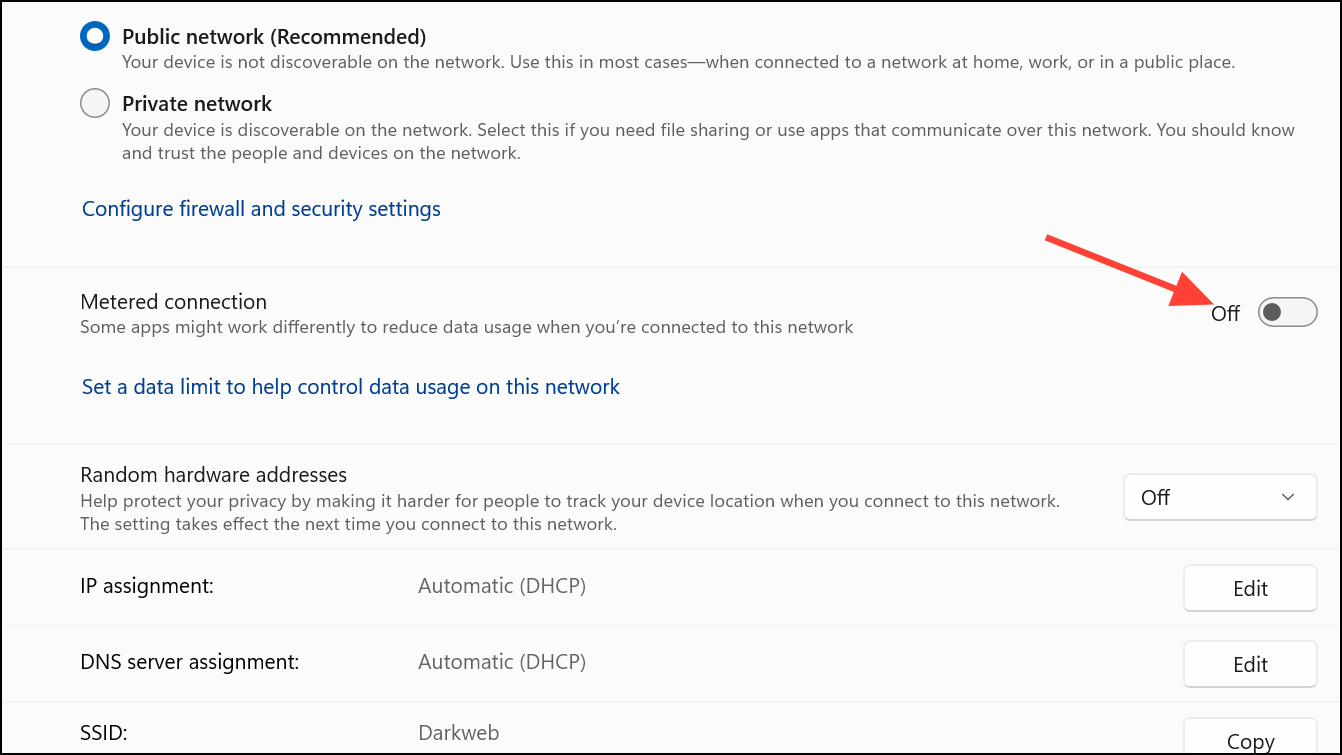Click the IP assignment "Automatic (DHCP)" value

coord(502,586)
